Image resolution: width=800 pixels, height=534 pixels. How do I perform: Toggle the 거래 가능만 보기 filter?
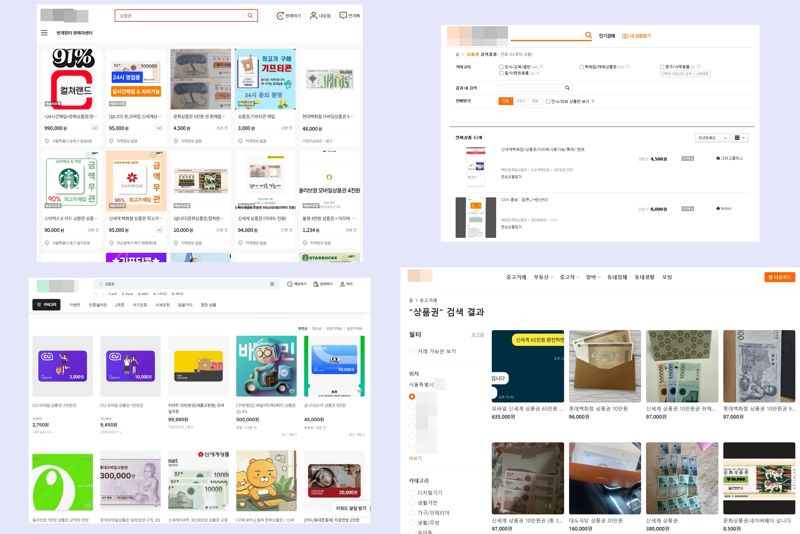click(x=413, y=351)
